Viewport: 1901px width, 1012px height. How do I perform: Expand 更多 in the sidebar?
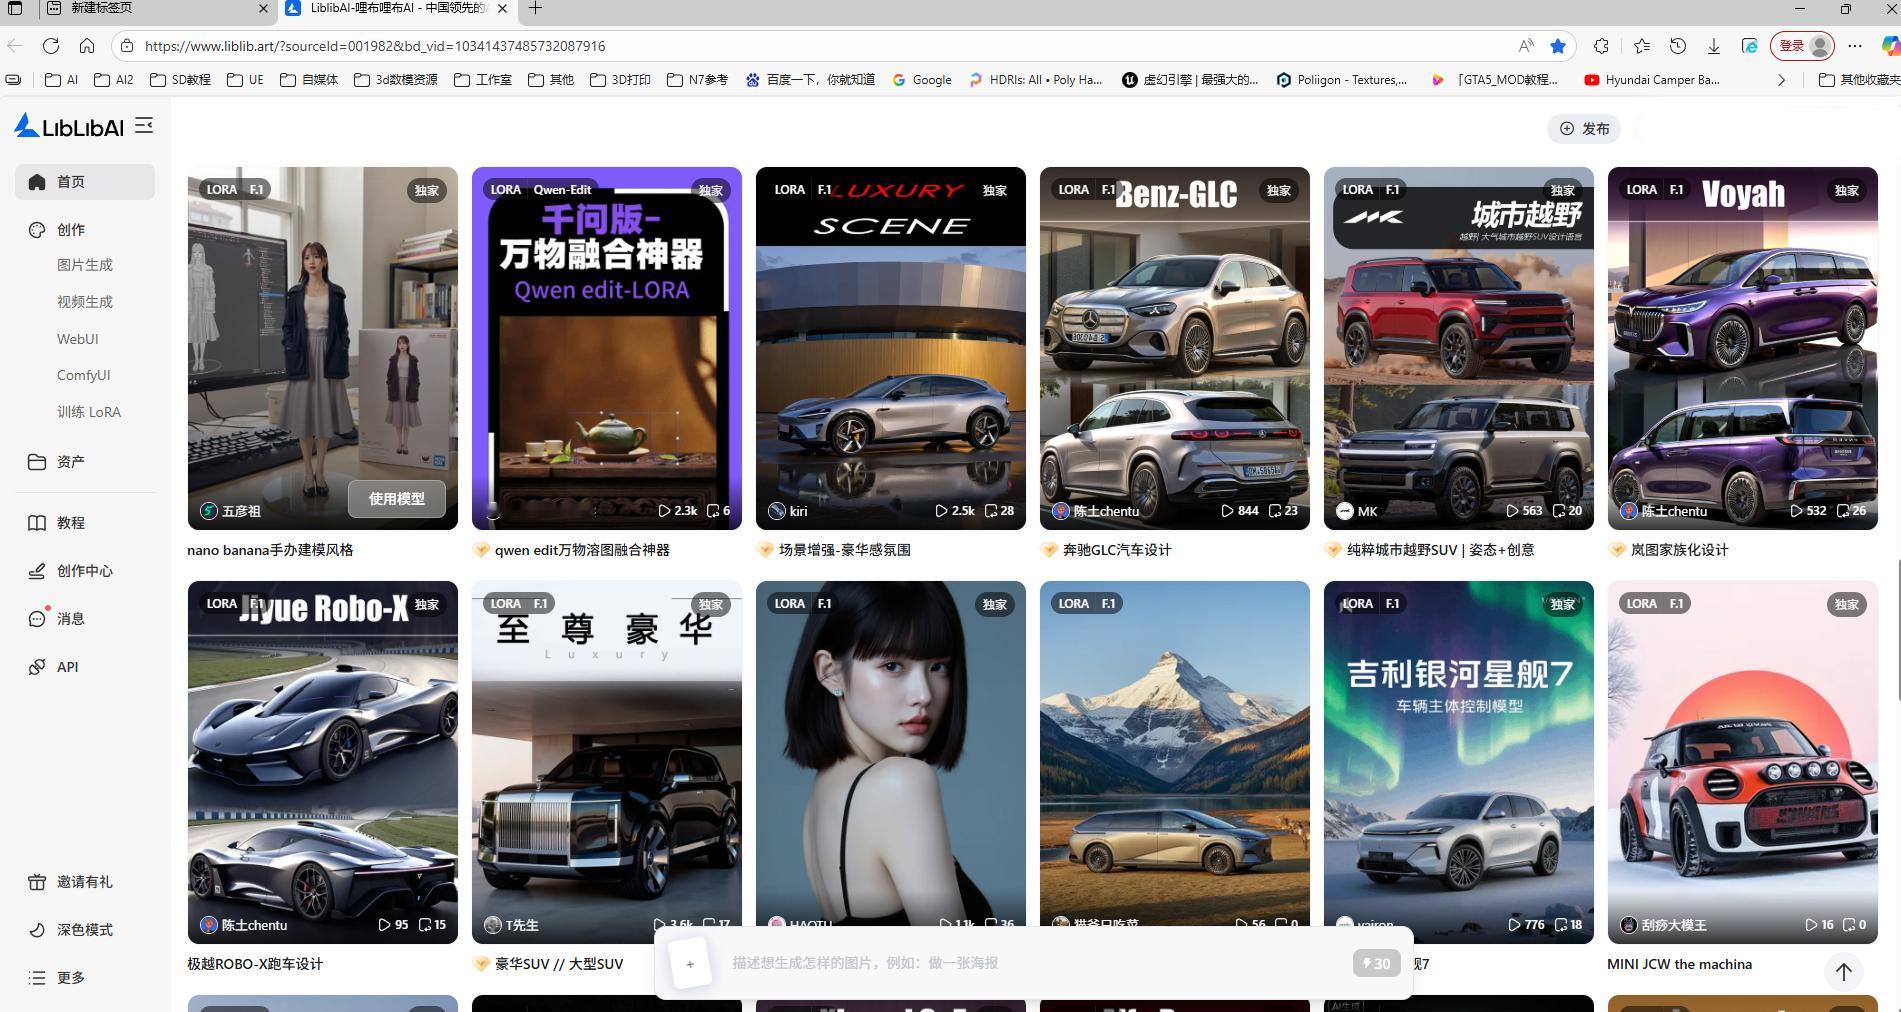click(57, 978)
